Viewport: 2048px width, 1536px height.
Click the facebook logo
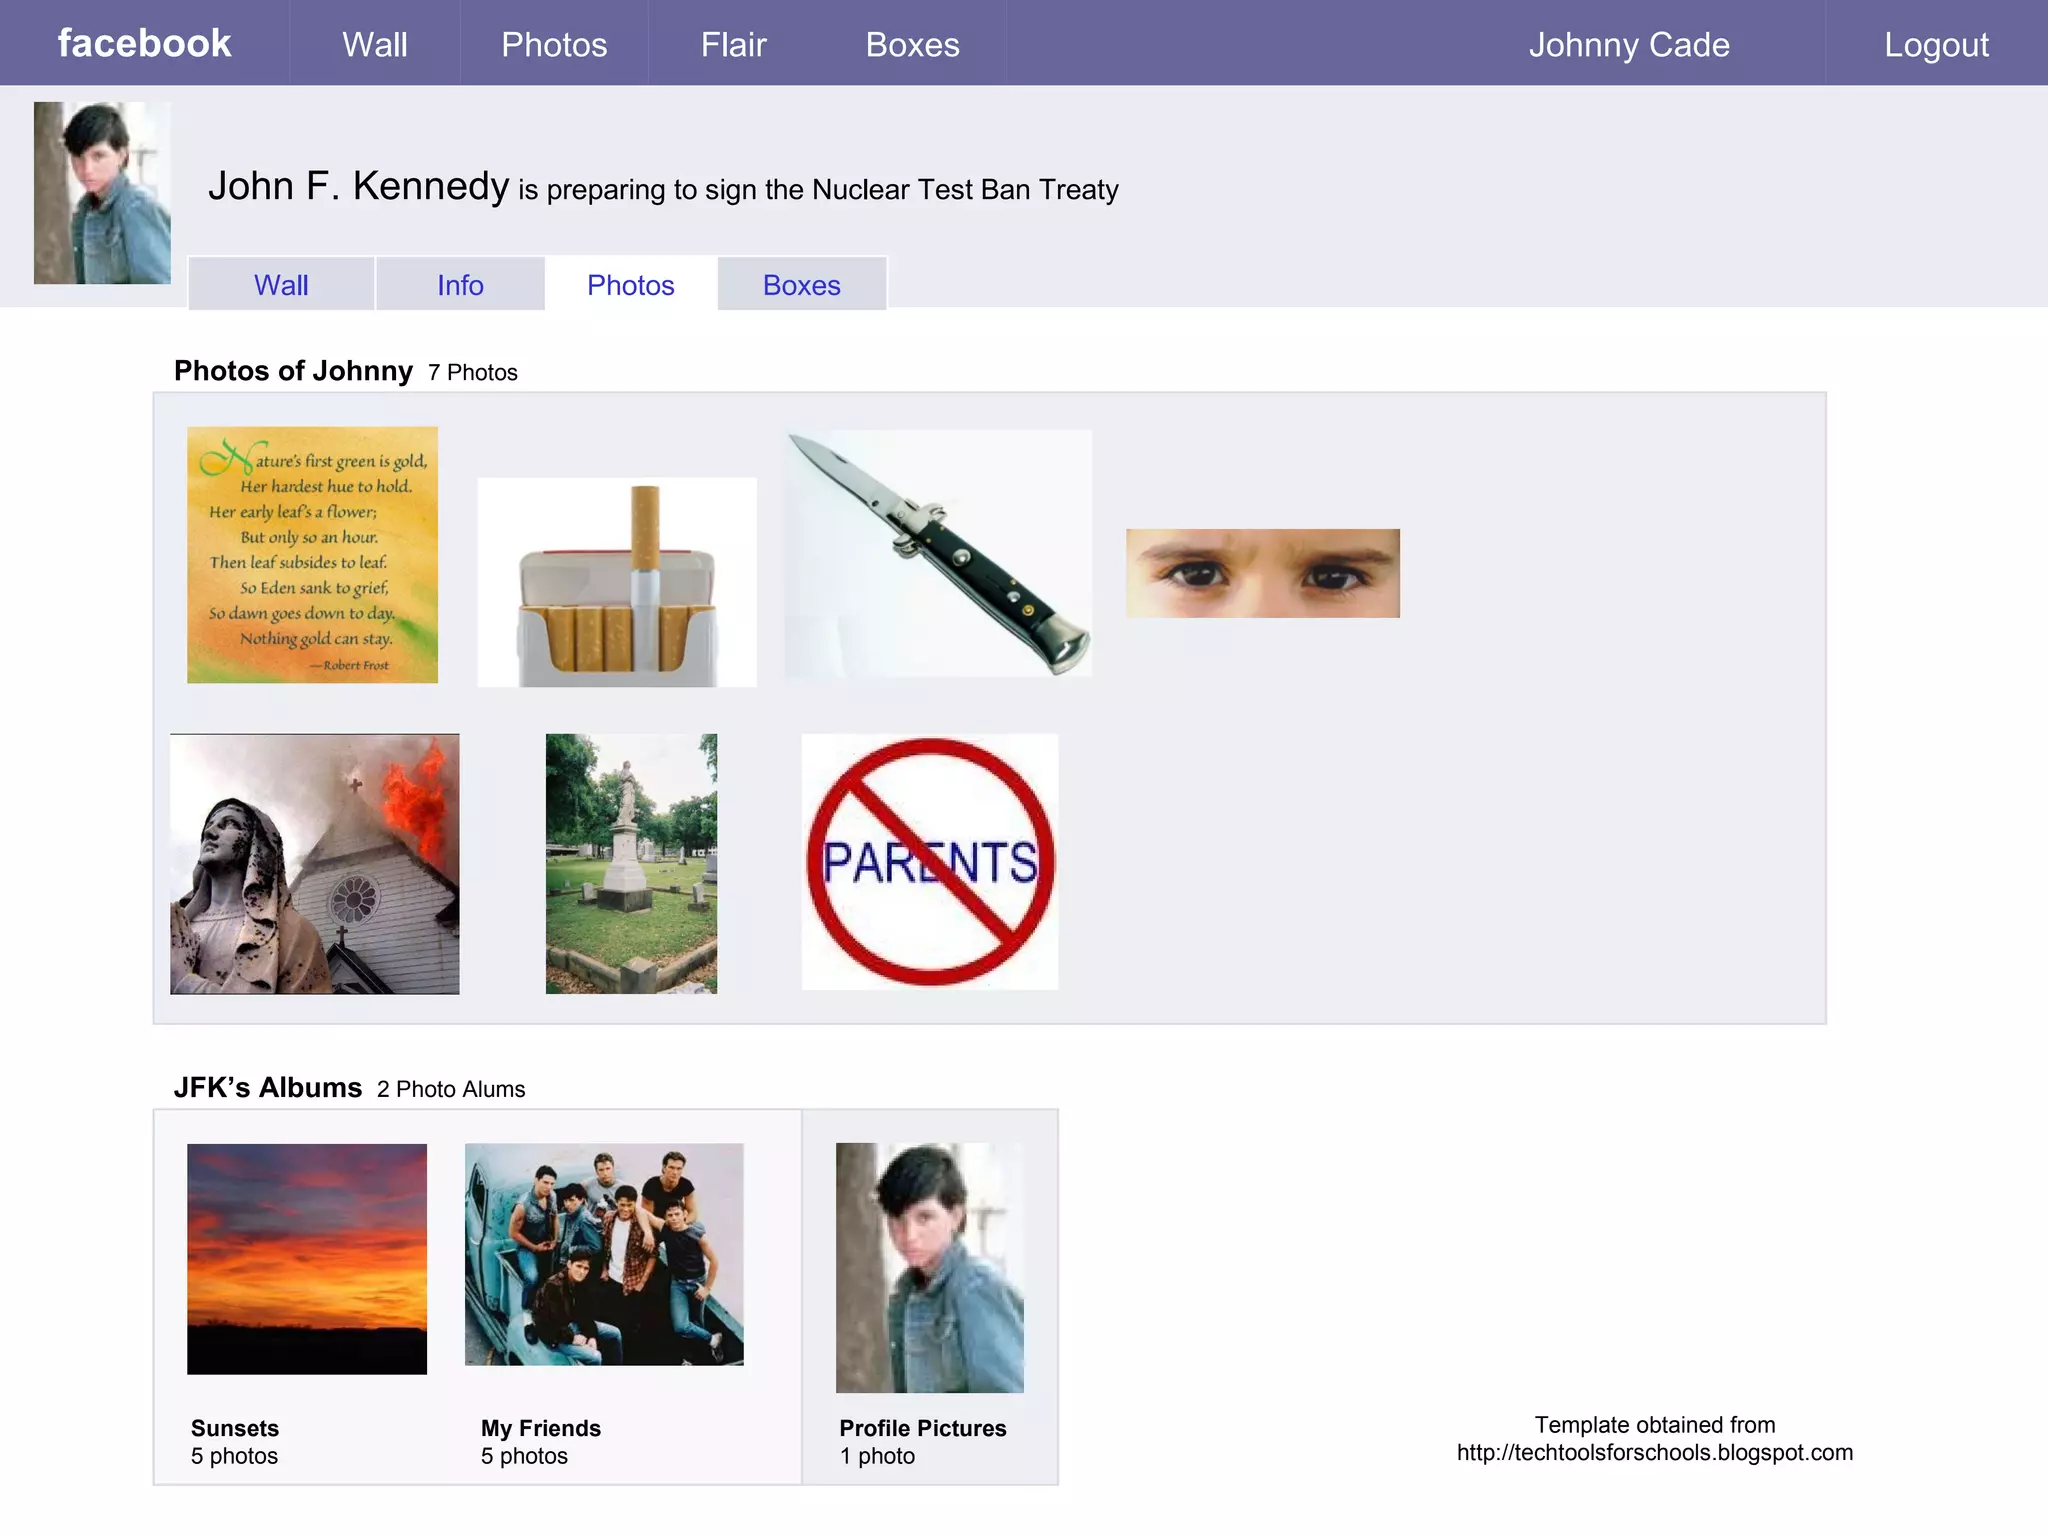click(144, 44)
